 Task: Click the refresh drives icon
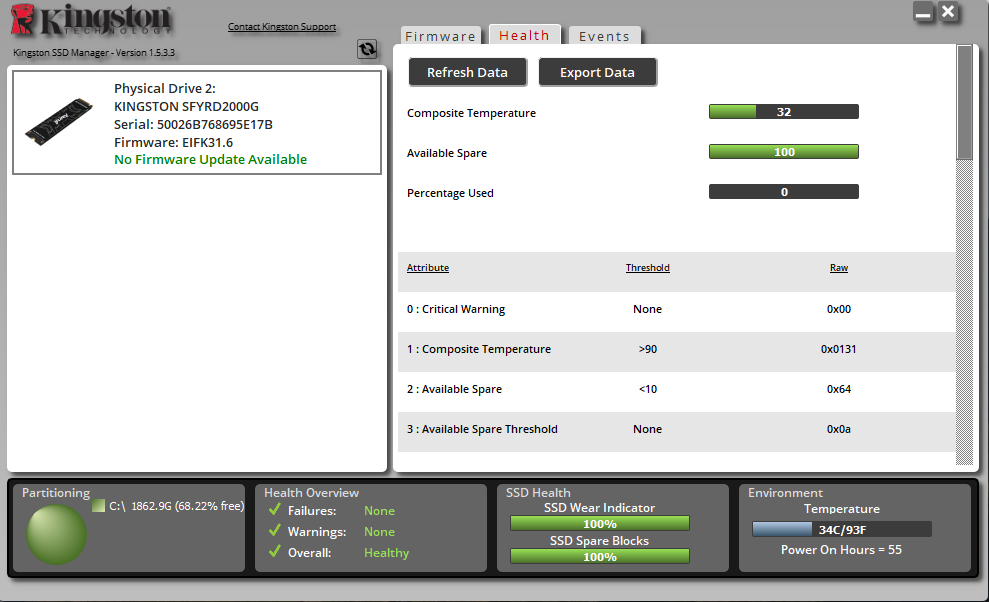coord(367,49)
